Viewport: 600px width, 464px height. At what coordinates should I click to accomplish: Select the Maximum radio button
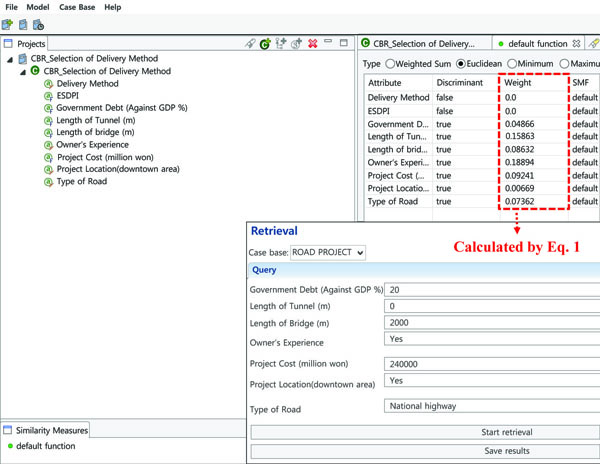coord(564,64)
